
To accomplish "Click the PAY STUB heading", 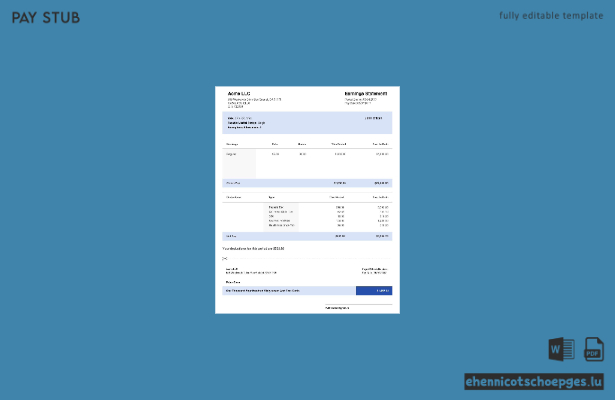I will pyautogui.click(x=46, y=18).
